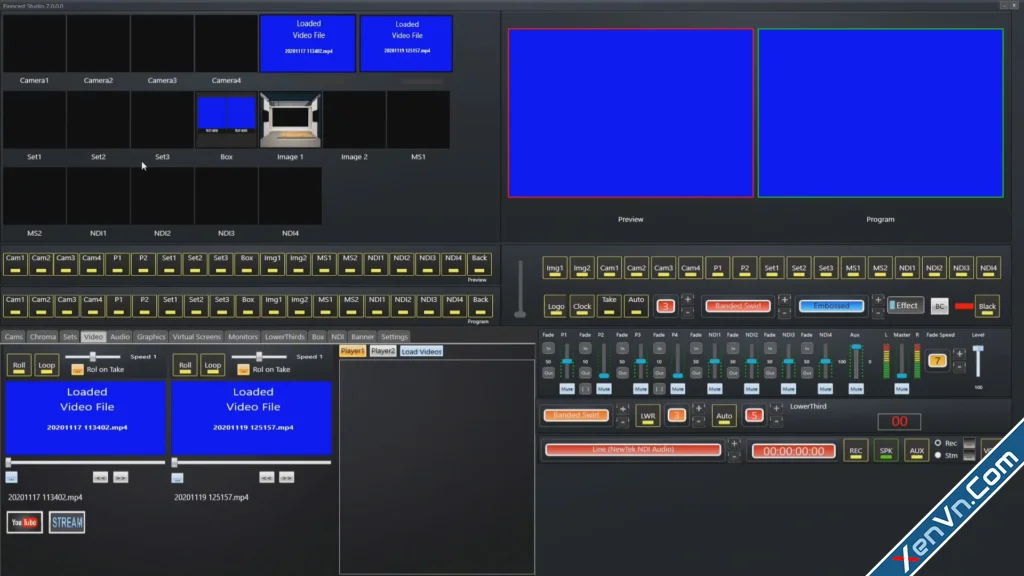Click the Load Videos button

pyautogui.click(x=421, y=352)
